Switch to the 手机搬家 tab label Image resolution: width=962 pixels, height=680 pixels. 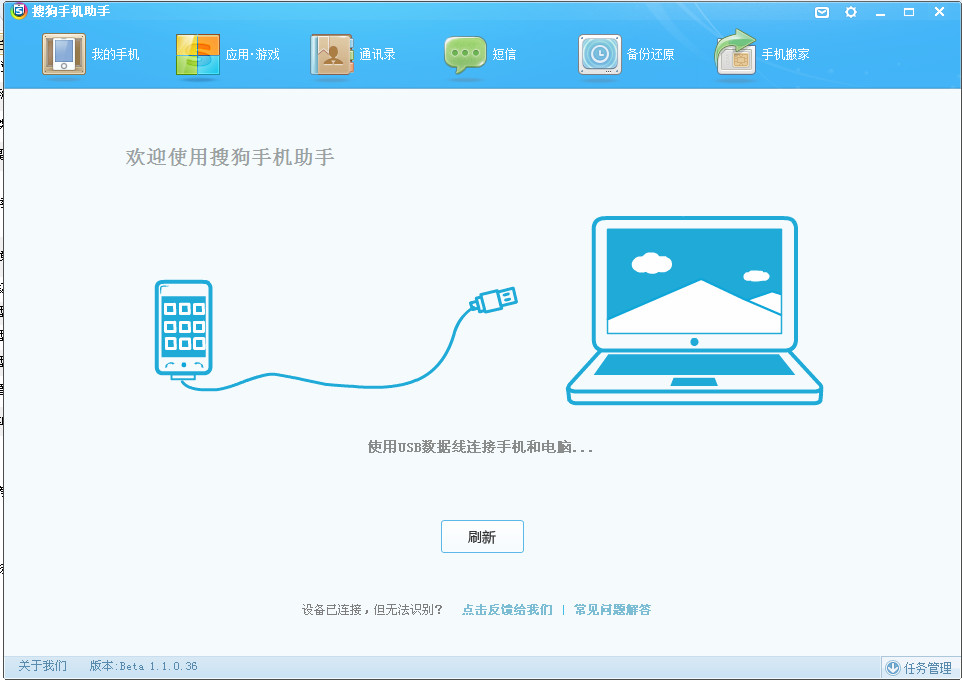(x=785, y=55)
